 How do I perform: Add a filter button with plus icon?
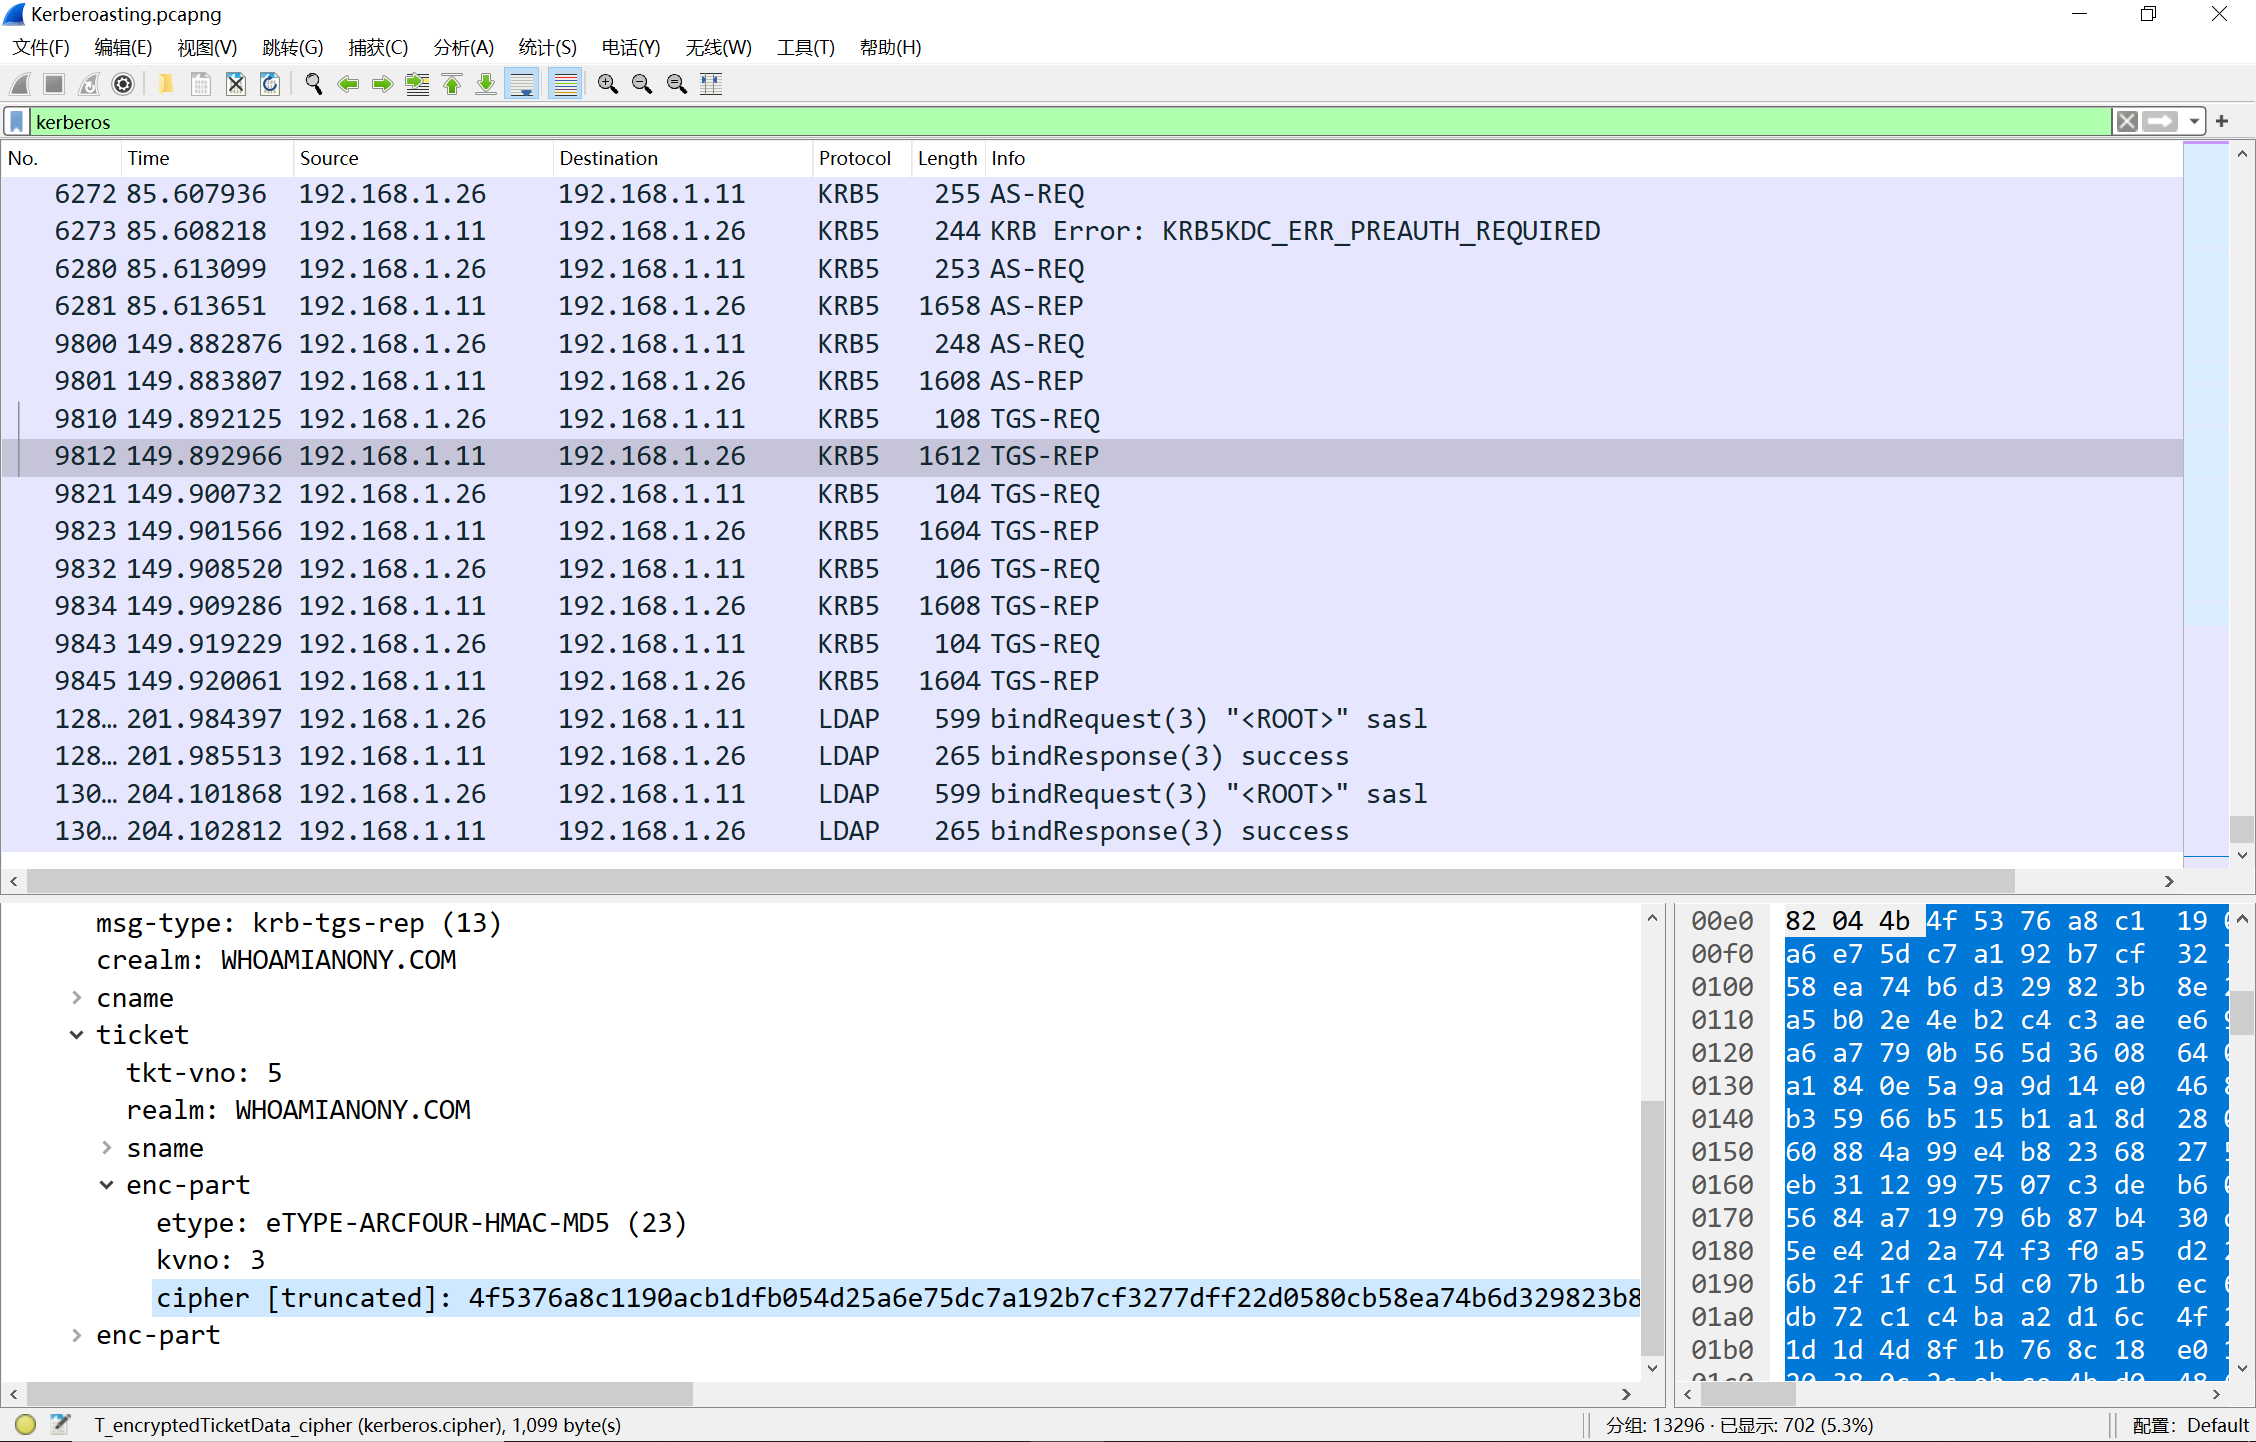tap(2222, 122)
